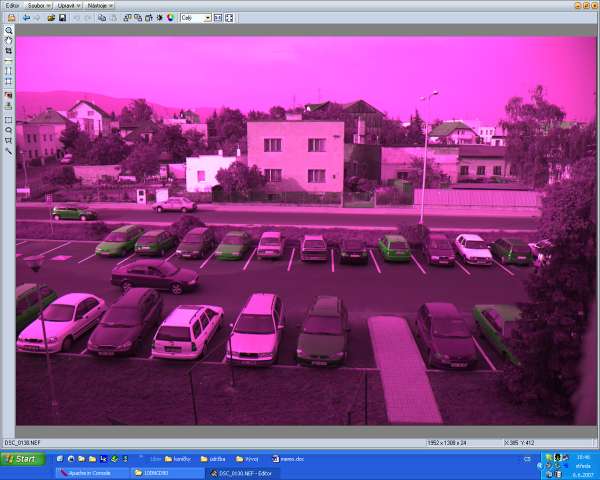Open the color adjustment wheel icon
600x480 pixels.
170,18
